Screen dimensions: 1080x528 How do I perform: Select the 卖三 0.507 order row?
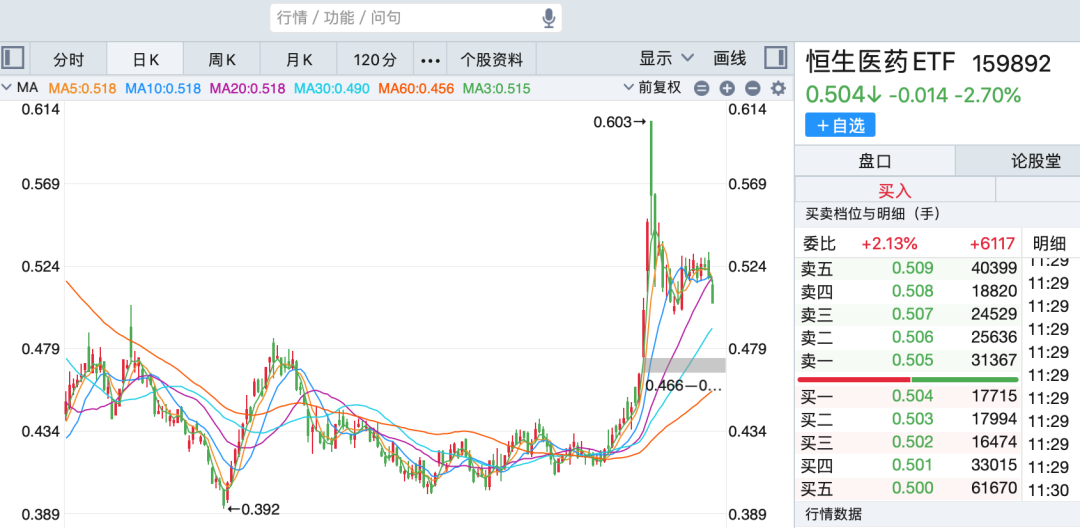pos(908,315)
